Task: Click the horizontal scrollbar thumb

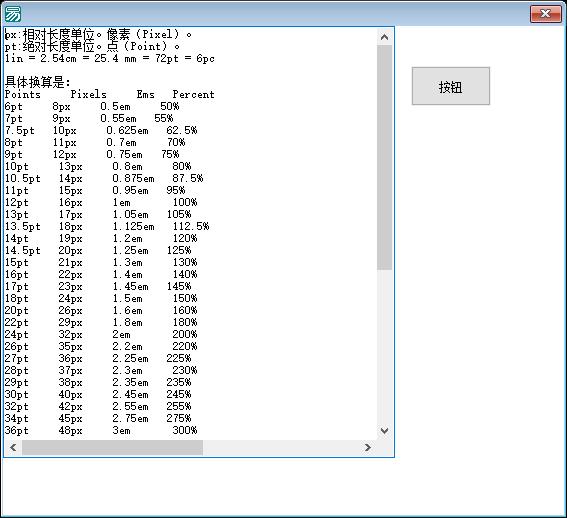Action: point(112,447)
